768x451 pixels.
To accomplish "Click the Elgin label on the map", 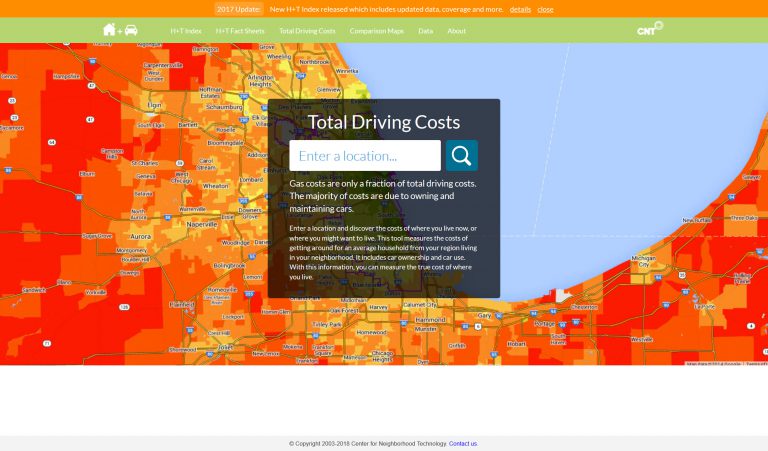I will coord(154,104).
